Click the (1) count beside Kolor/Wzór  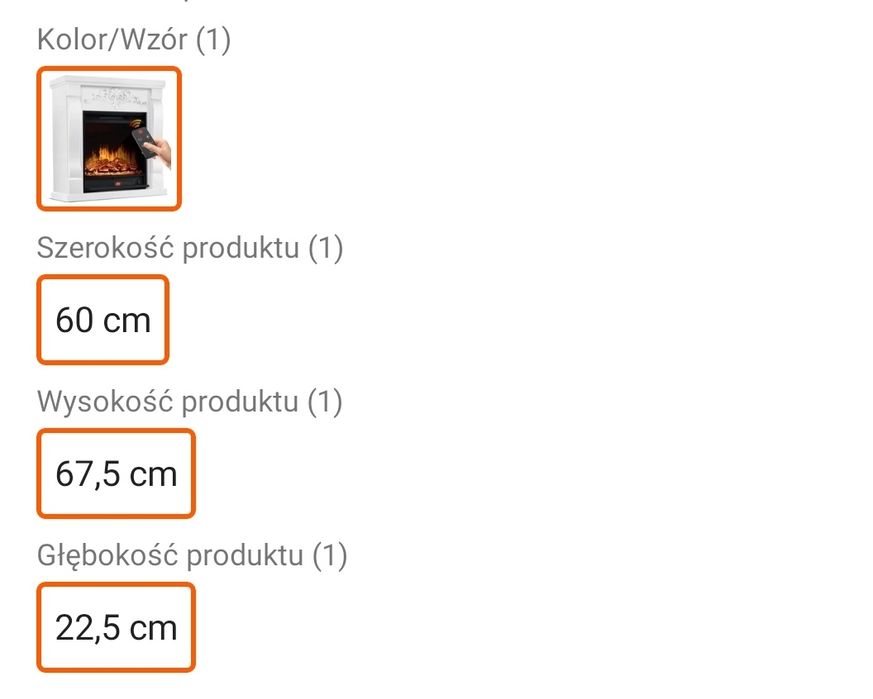(213, 40)
